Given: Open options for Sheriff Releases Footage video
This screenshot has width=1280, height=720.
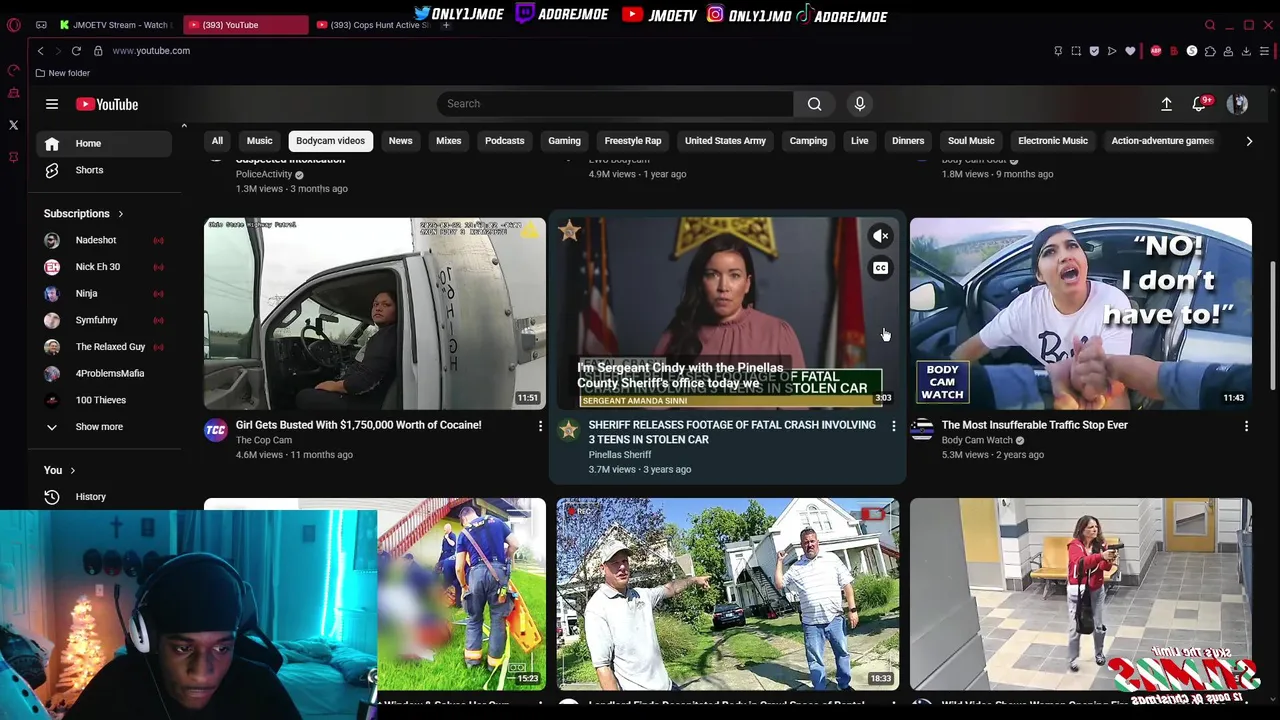Looking at the screenshot, I should [x=893, y=426].
